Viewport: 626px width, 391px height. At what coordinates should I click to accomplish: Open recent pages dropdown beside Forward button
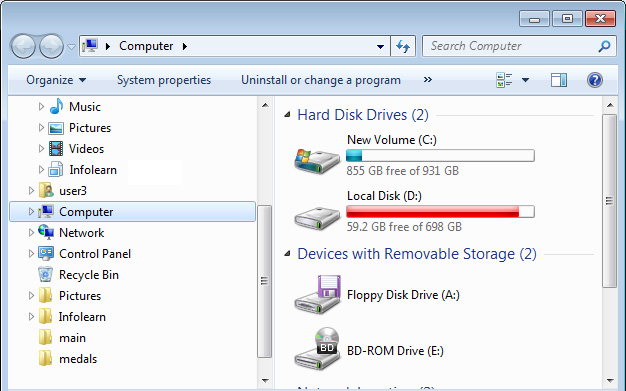(71, 47)
